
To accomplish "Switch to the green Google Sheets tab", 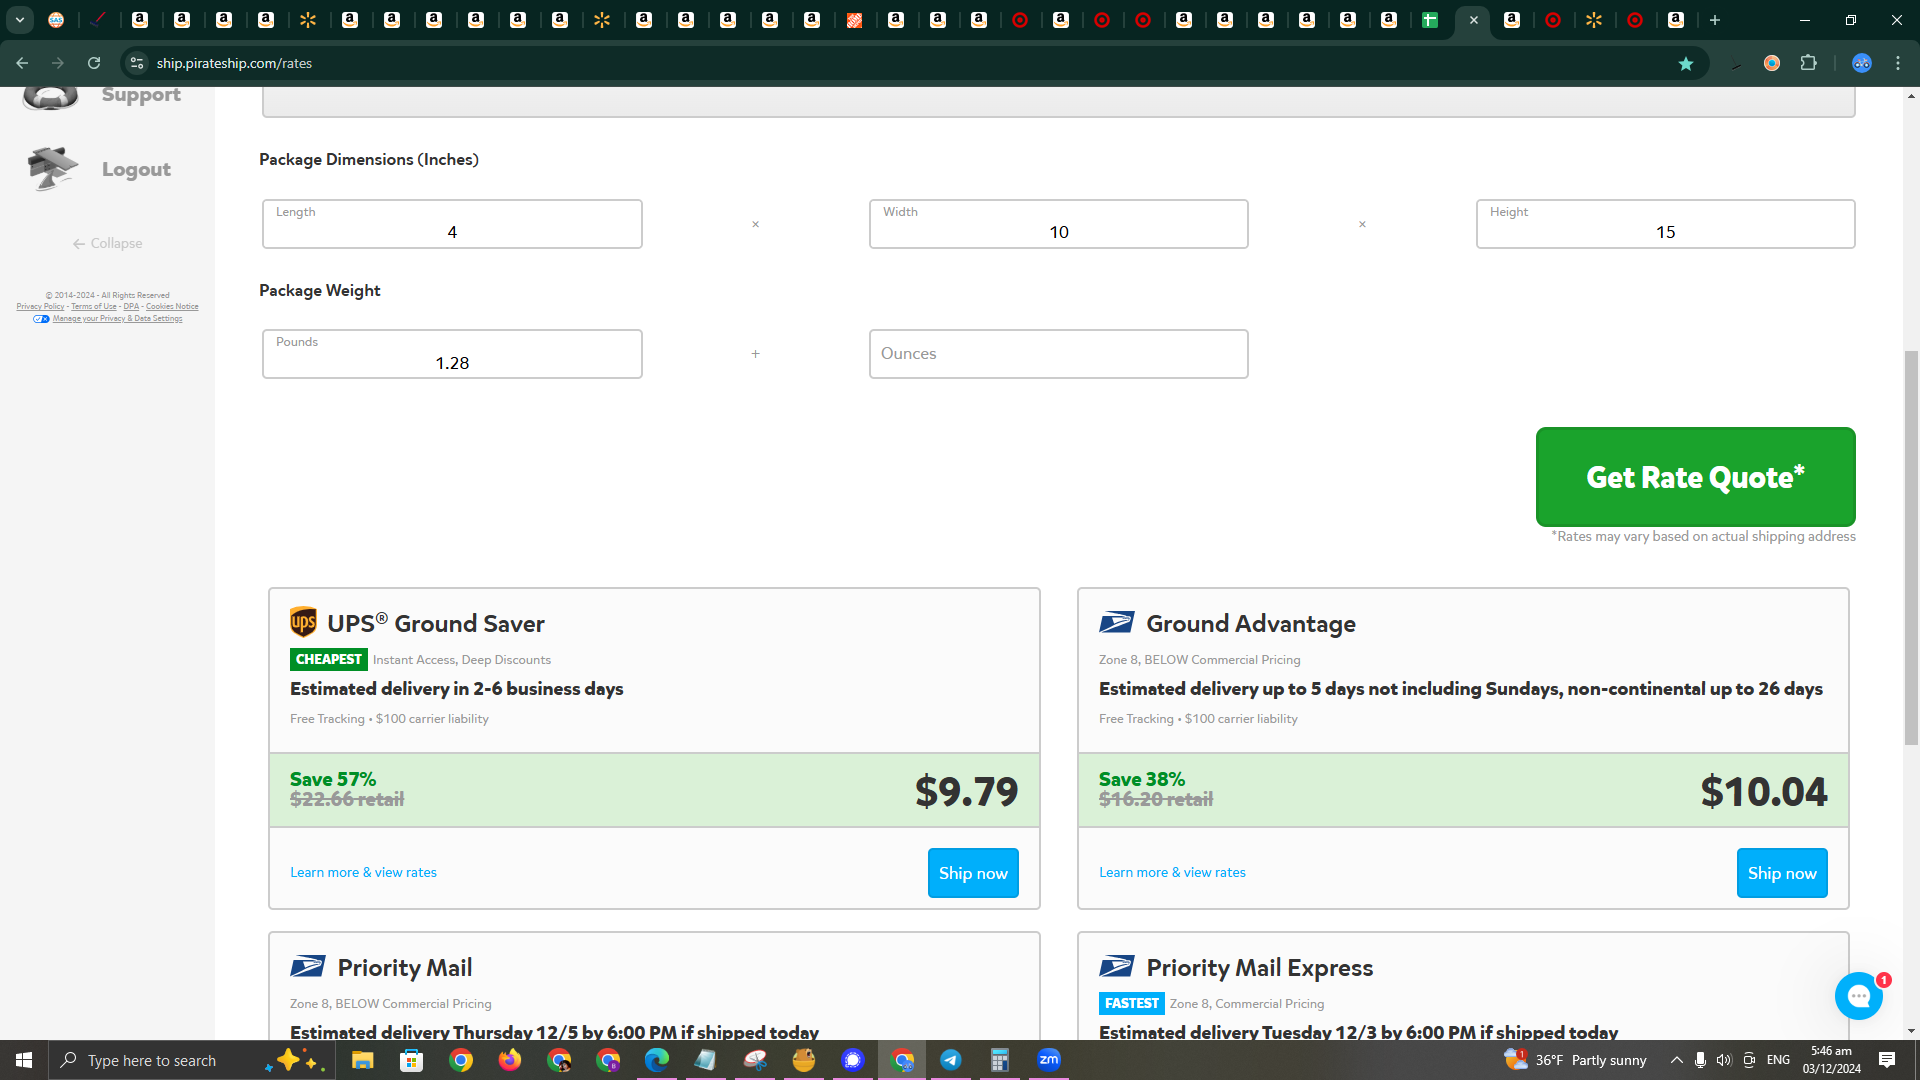I will 1430,20.
